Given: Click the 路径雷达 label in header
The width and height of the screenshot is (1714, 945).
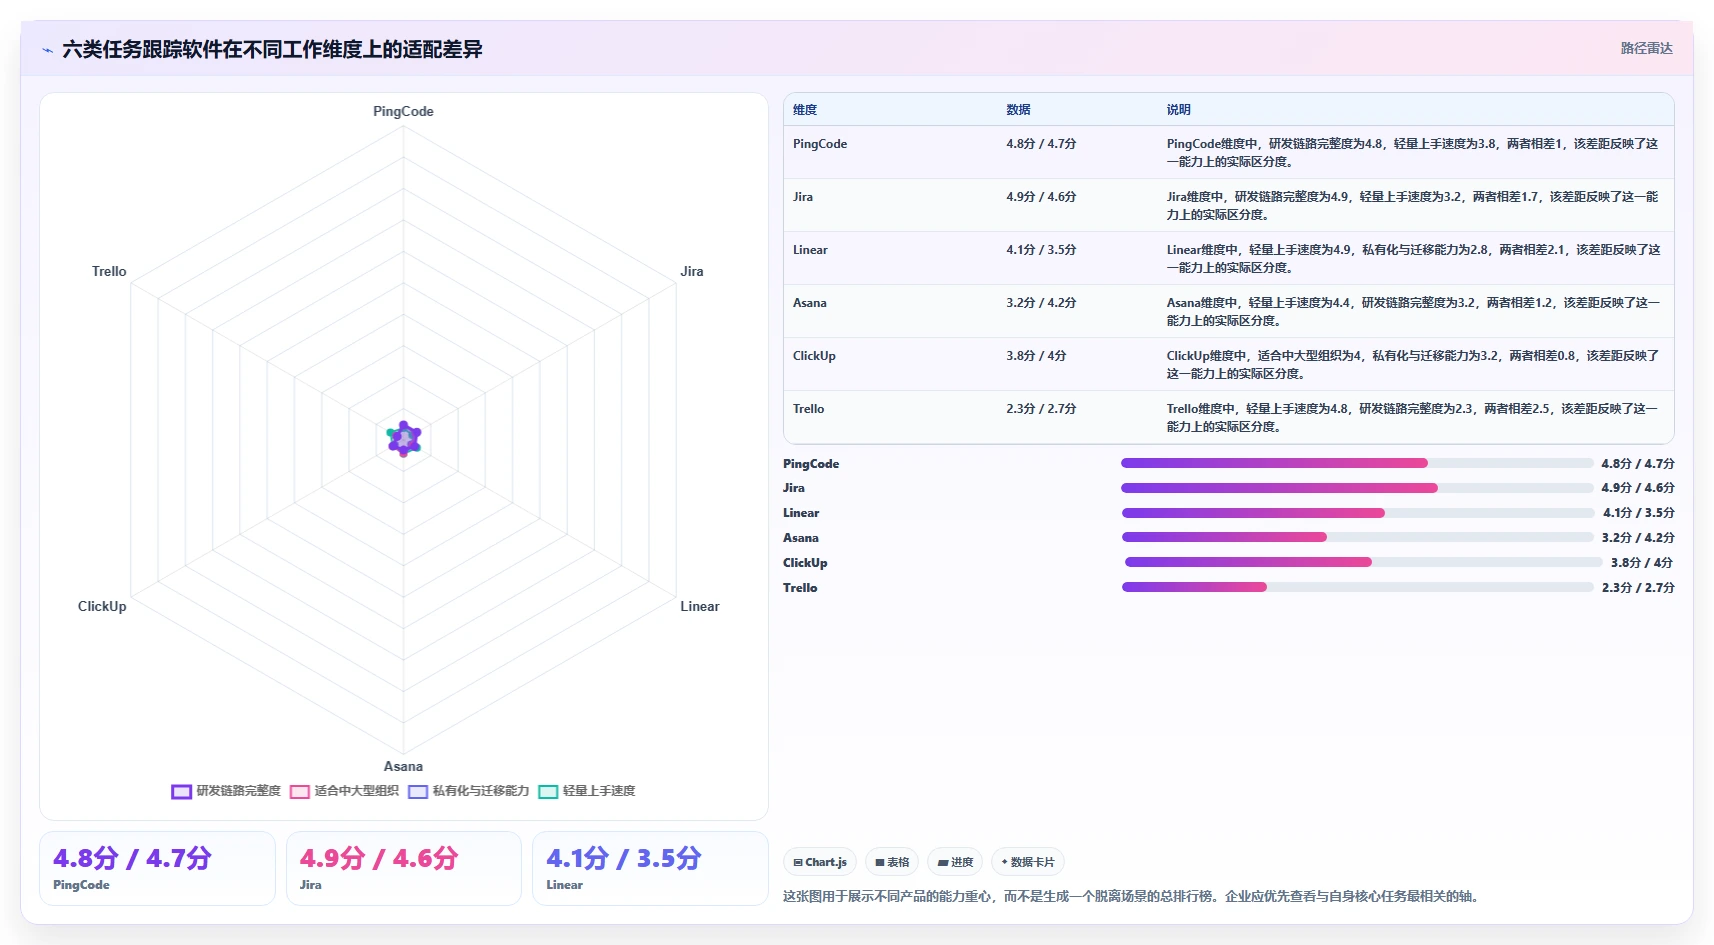Looking at the screenshot, I should tap(1646, 48).
